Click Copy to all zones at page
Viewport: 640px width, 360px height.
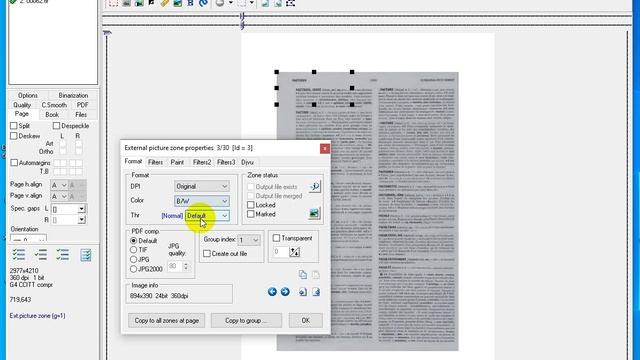pos(167,320)
